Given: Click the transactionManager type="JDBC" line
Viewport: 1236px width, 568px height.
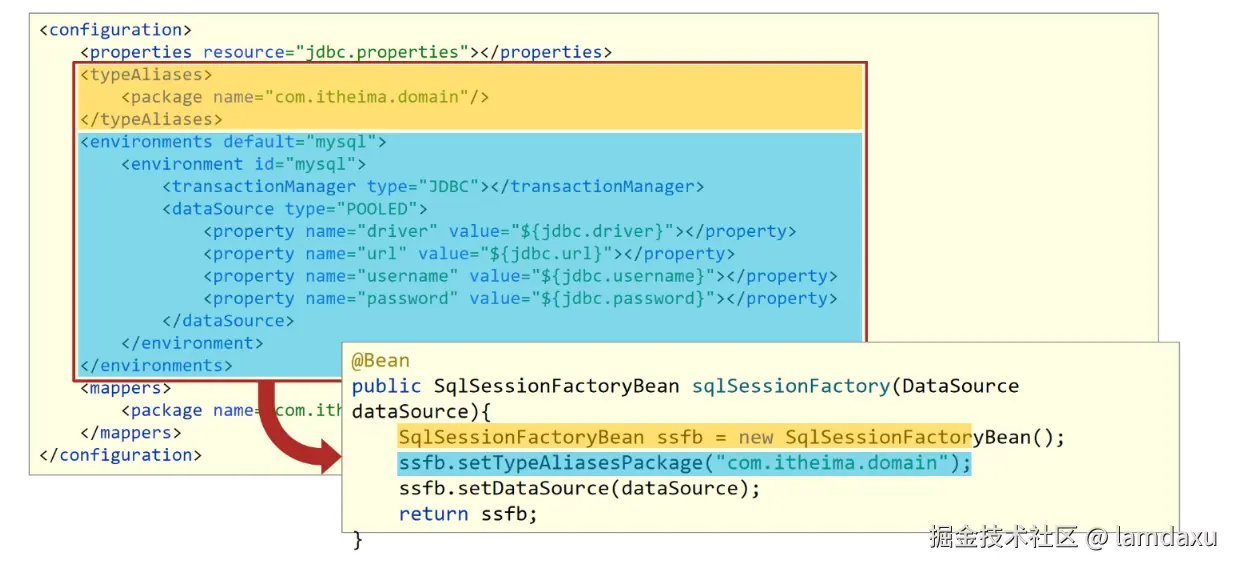Looking at the screenshot, I should [x=433, y=186].
